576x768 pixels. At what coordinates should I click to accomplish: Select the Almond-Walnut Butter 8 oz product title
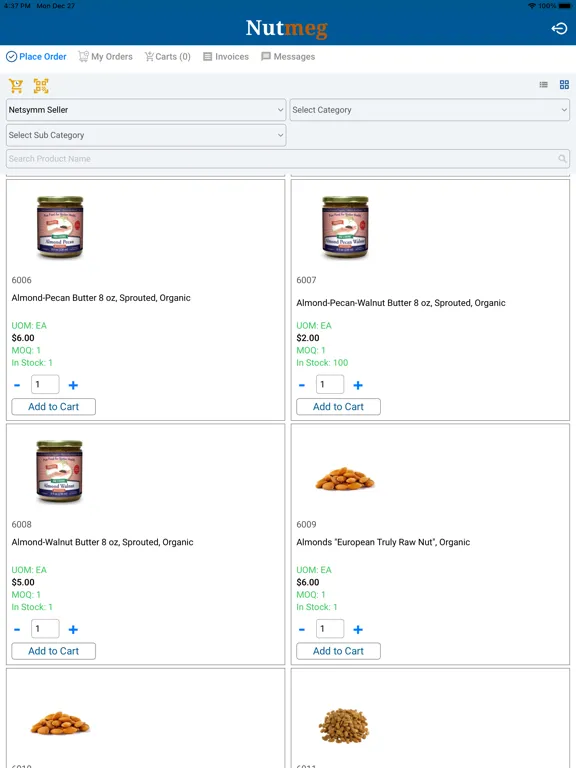(x=102, y=542)
